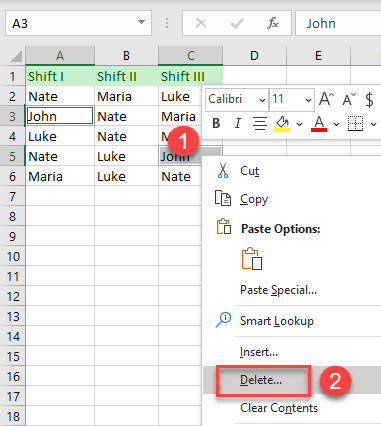Apply accounting dollar format icon
This screenshot has width=381, height=426.
(369, 99)
